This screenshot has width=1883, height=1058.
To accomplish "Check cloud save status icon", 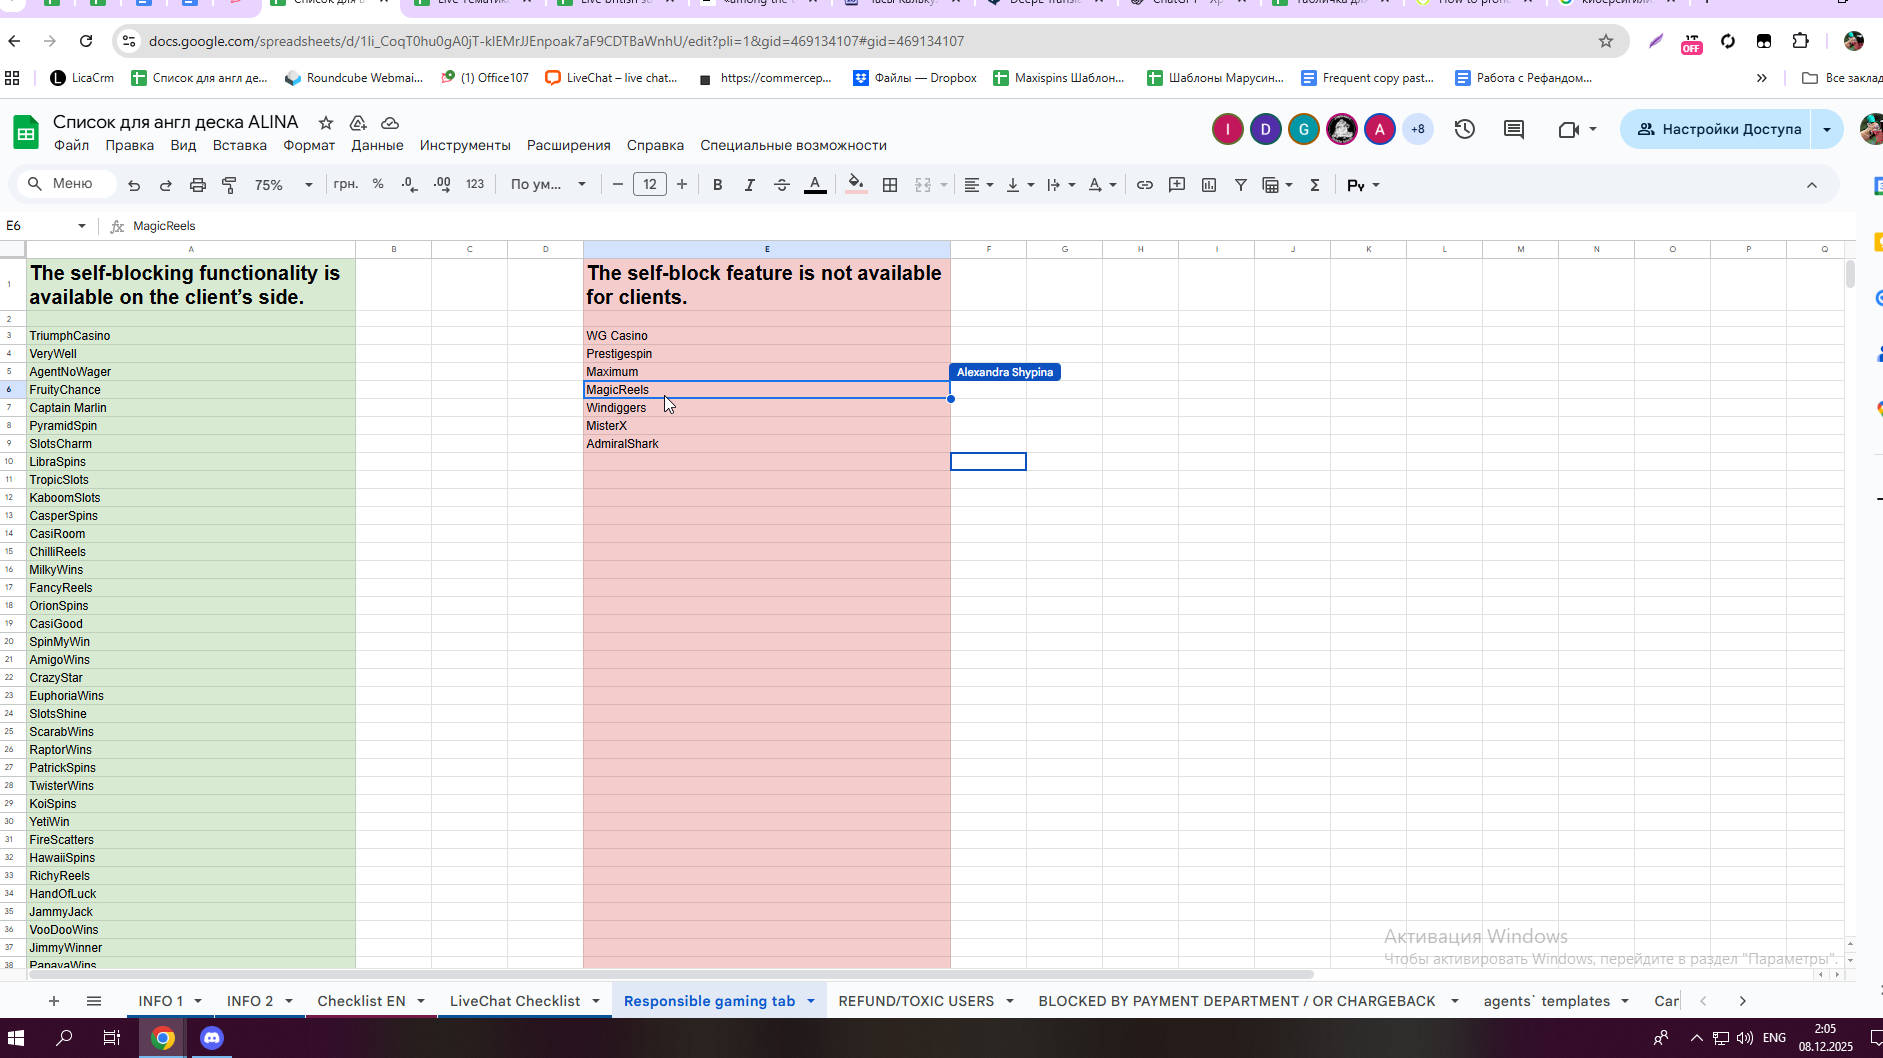I will tap(390, 122).
